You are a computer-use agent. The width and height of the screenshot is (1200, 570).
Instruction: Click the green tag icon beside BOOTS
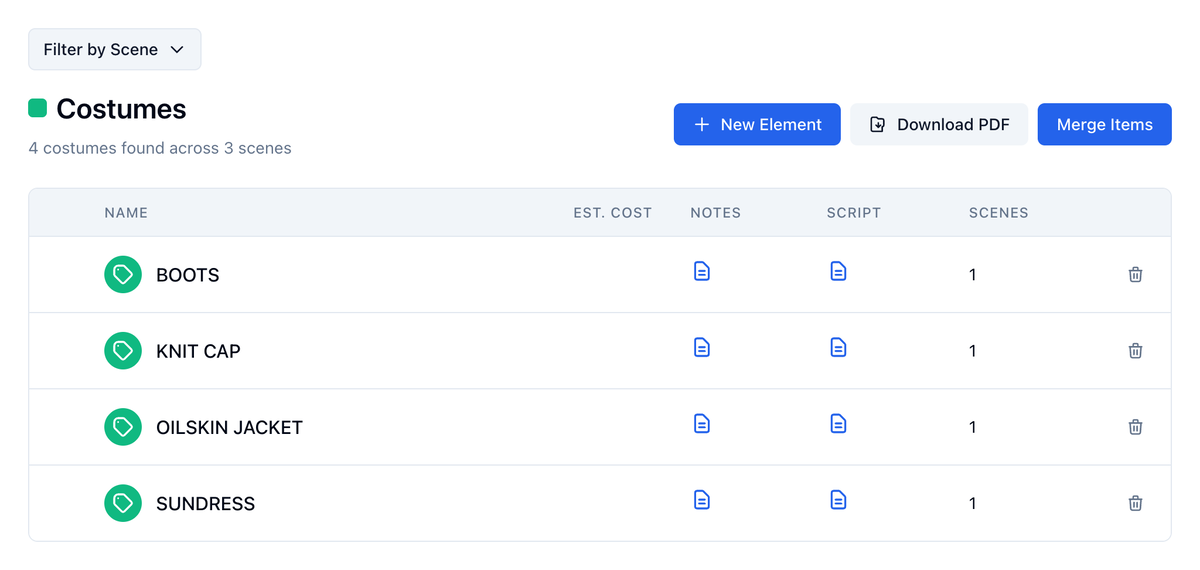click(123, 274)
